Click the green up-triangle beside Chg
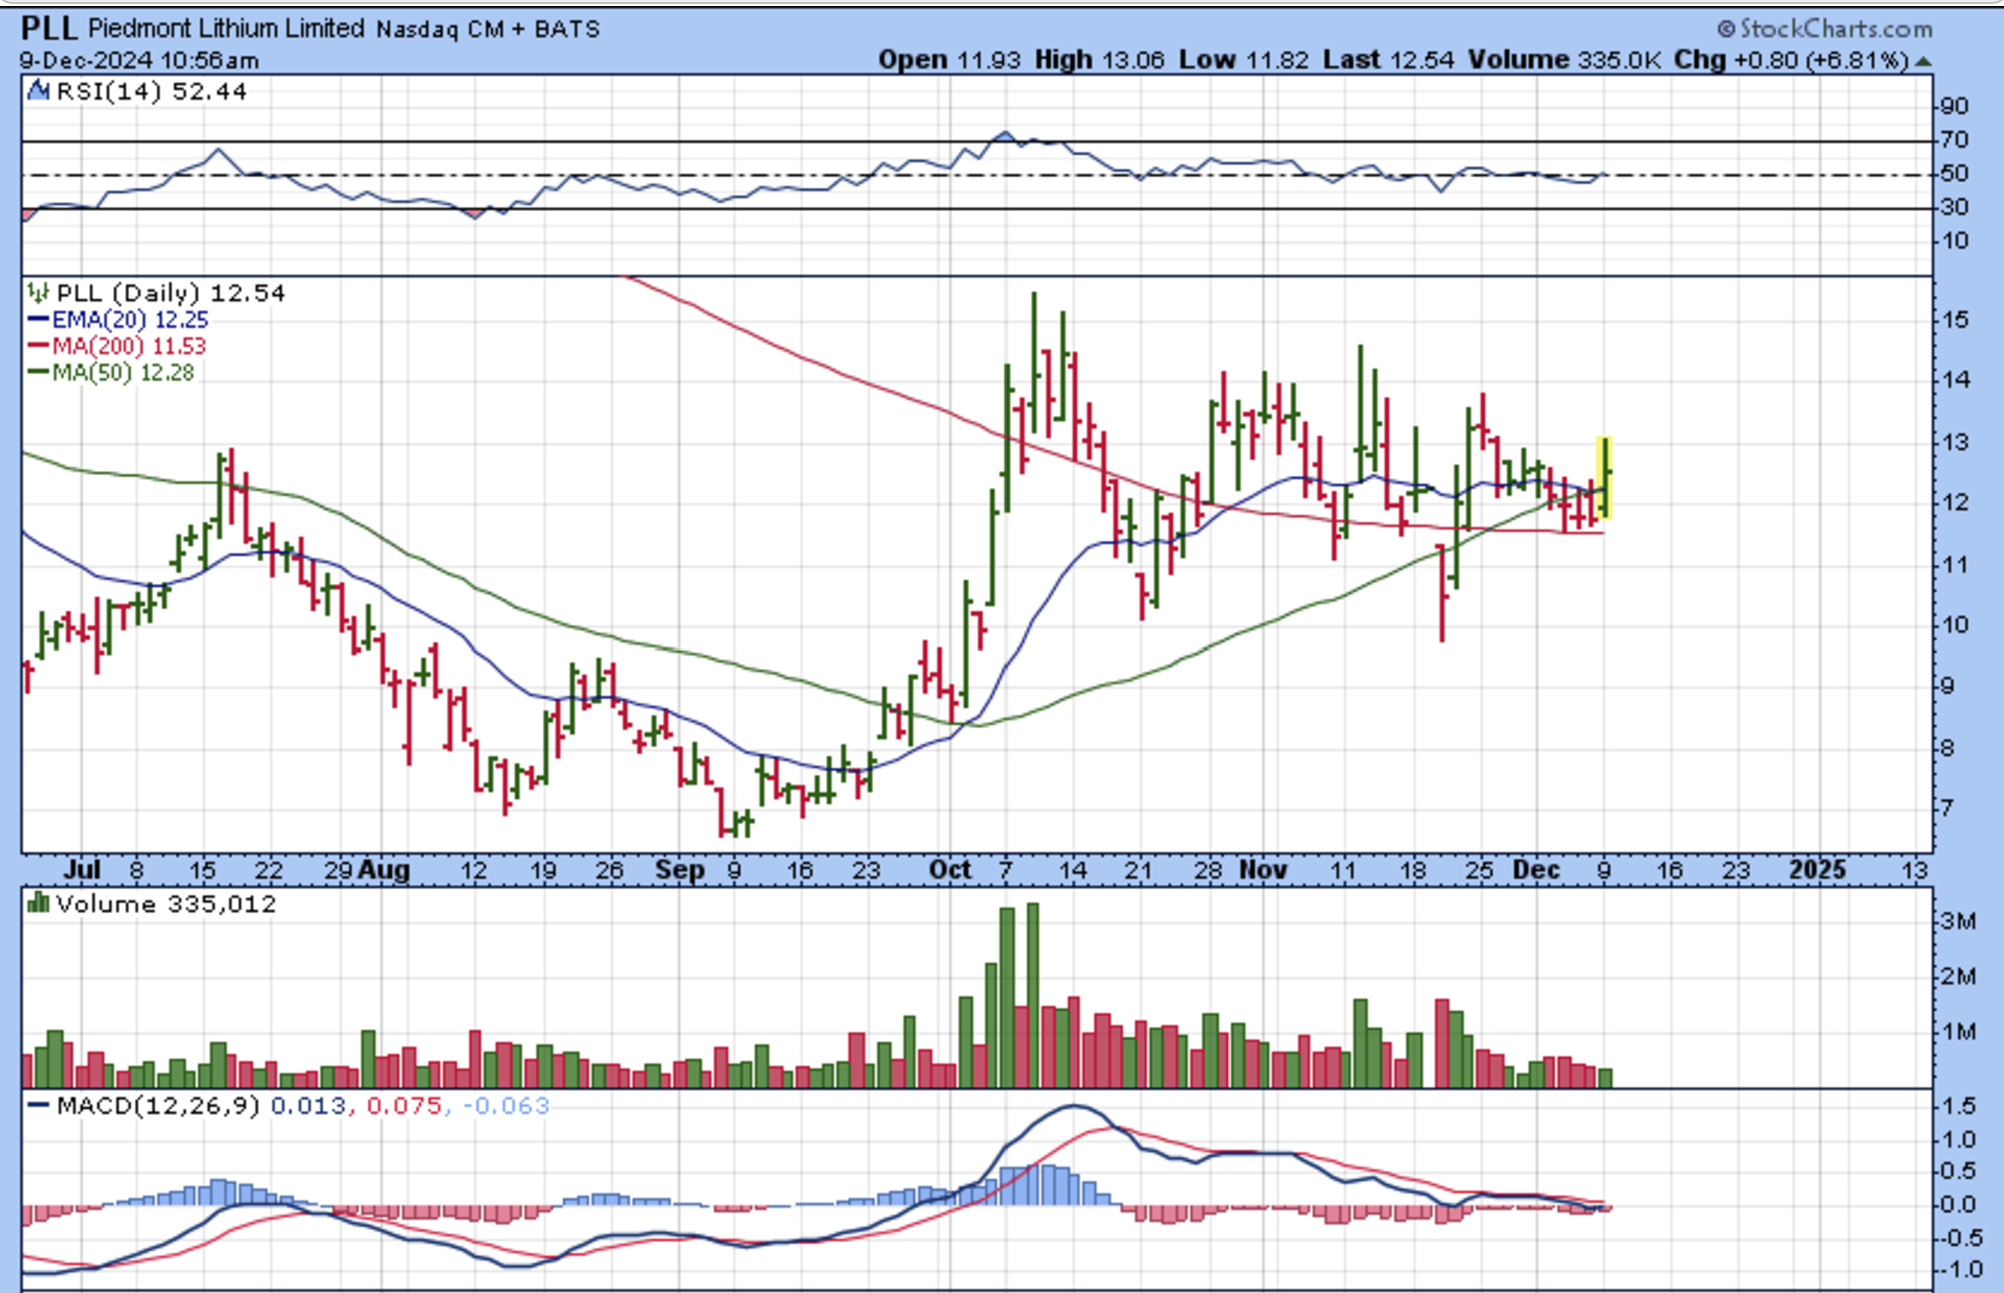This screenshot has height=1293, width=2004. 1923,61
